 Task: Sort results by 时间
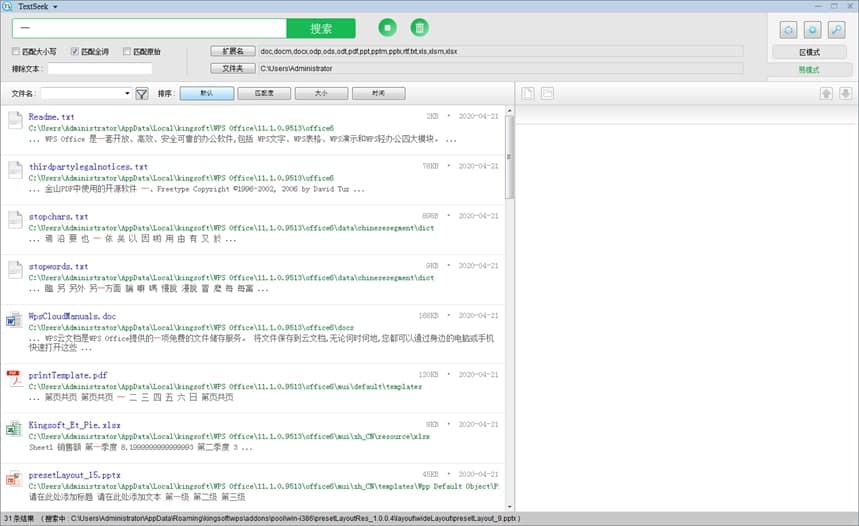(378, 94)
